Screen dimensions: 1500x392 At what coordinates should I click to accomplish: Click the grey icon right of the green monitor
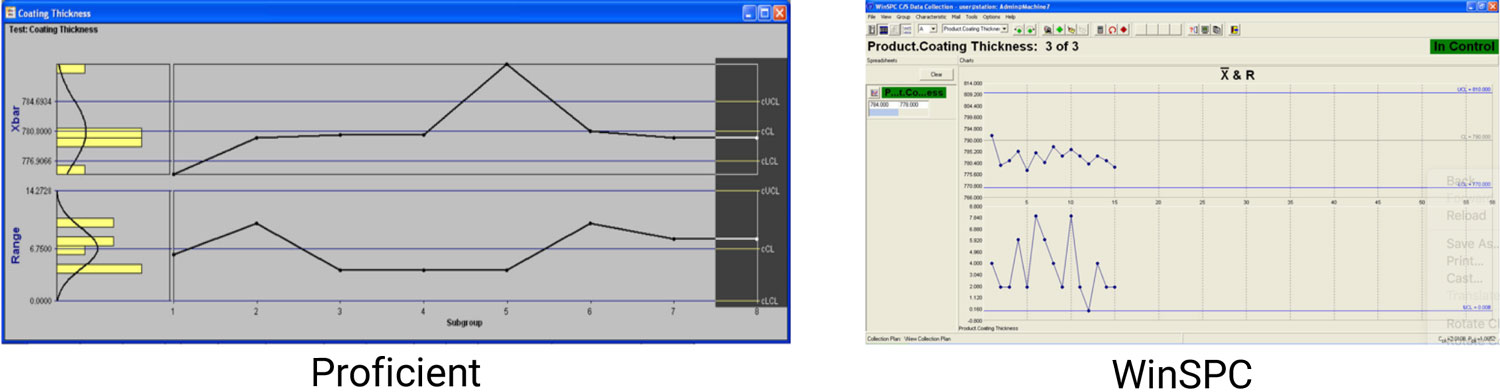coord(1217,29)
